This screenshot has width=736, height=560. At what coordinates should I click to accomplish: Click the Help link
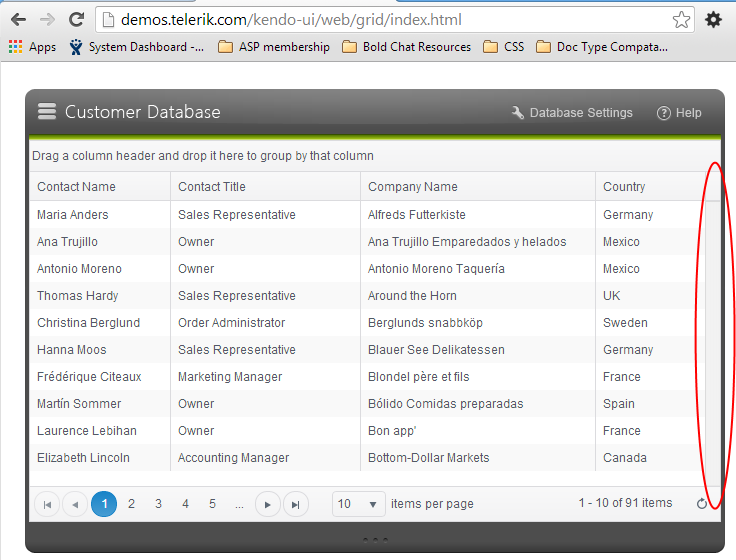click(679, 113)
